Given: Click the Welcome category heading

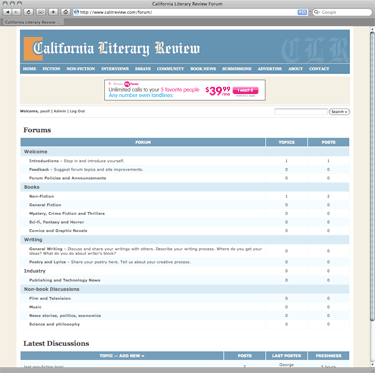Looking at the screenshot, I should tap(35, 152).
